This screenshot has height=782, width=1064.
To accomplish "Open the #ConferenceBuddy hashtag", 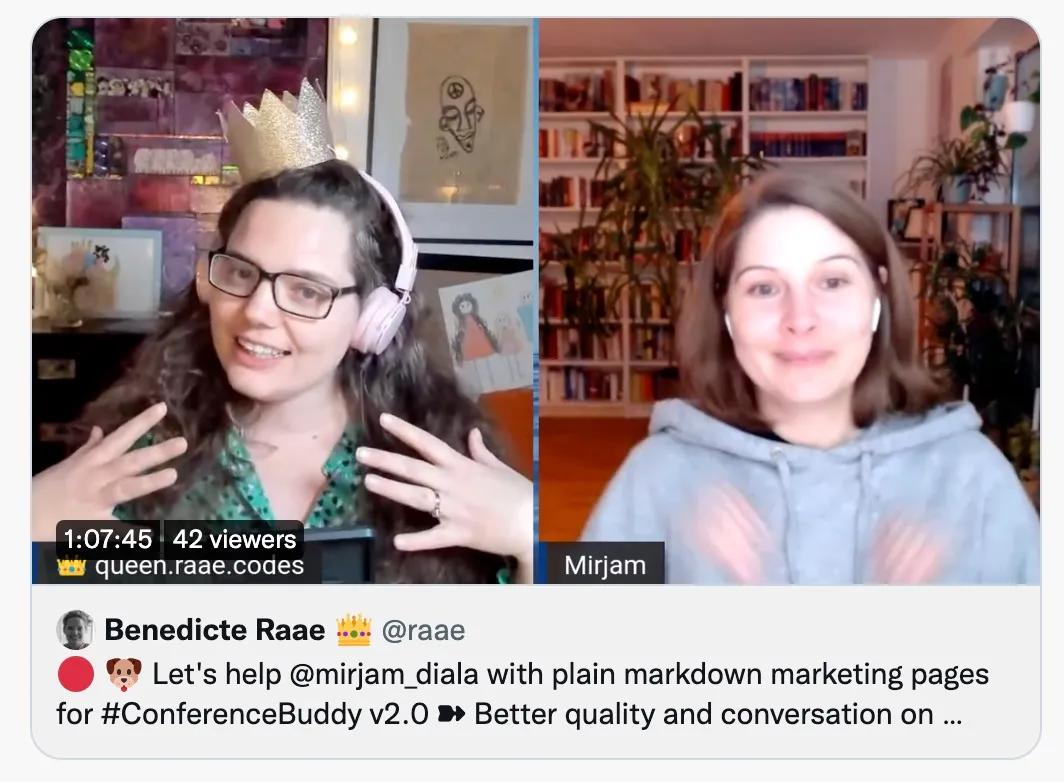I will (231, 714).
